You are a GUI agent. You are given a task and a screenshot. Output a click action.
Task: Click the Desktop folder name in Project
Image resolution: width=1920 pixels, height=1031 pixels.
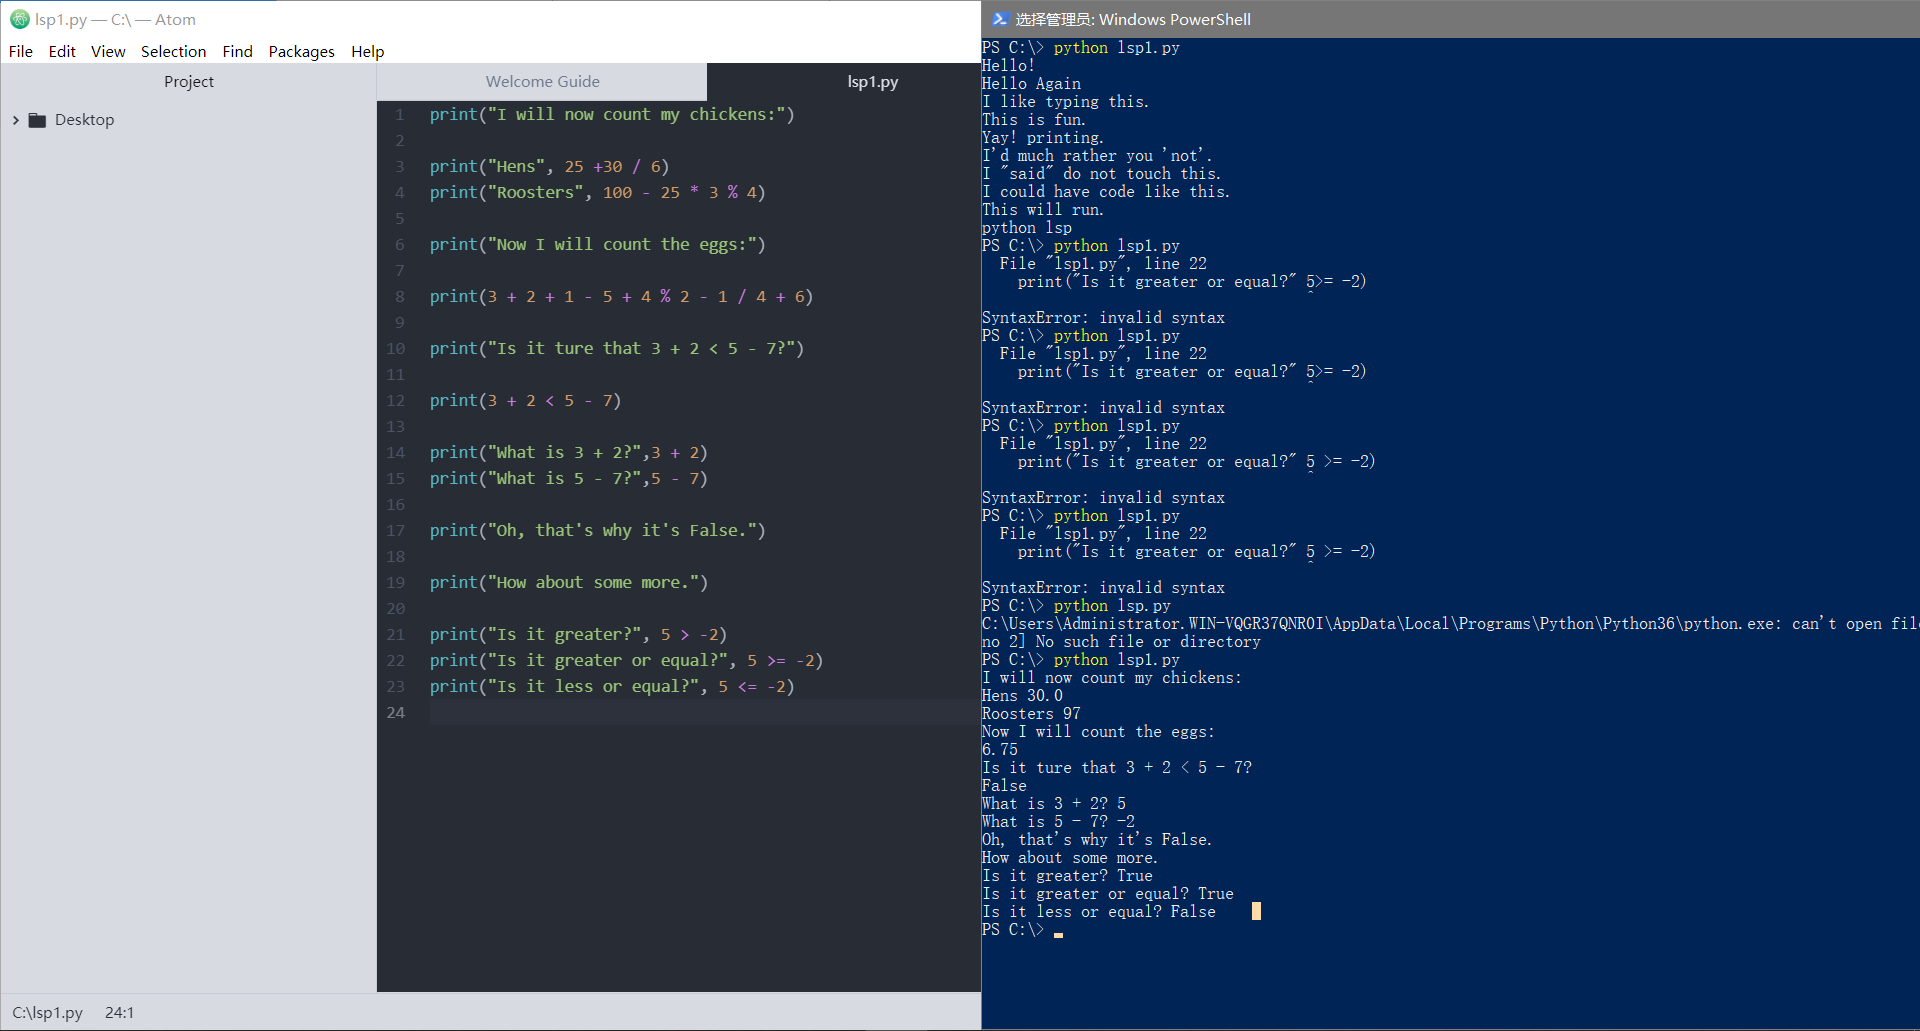84,120
